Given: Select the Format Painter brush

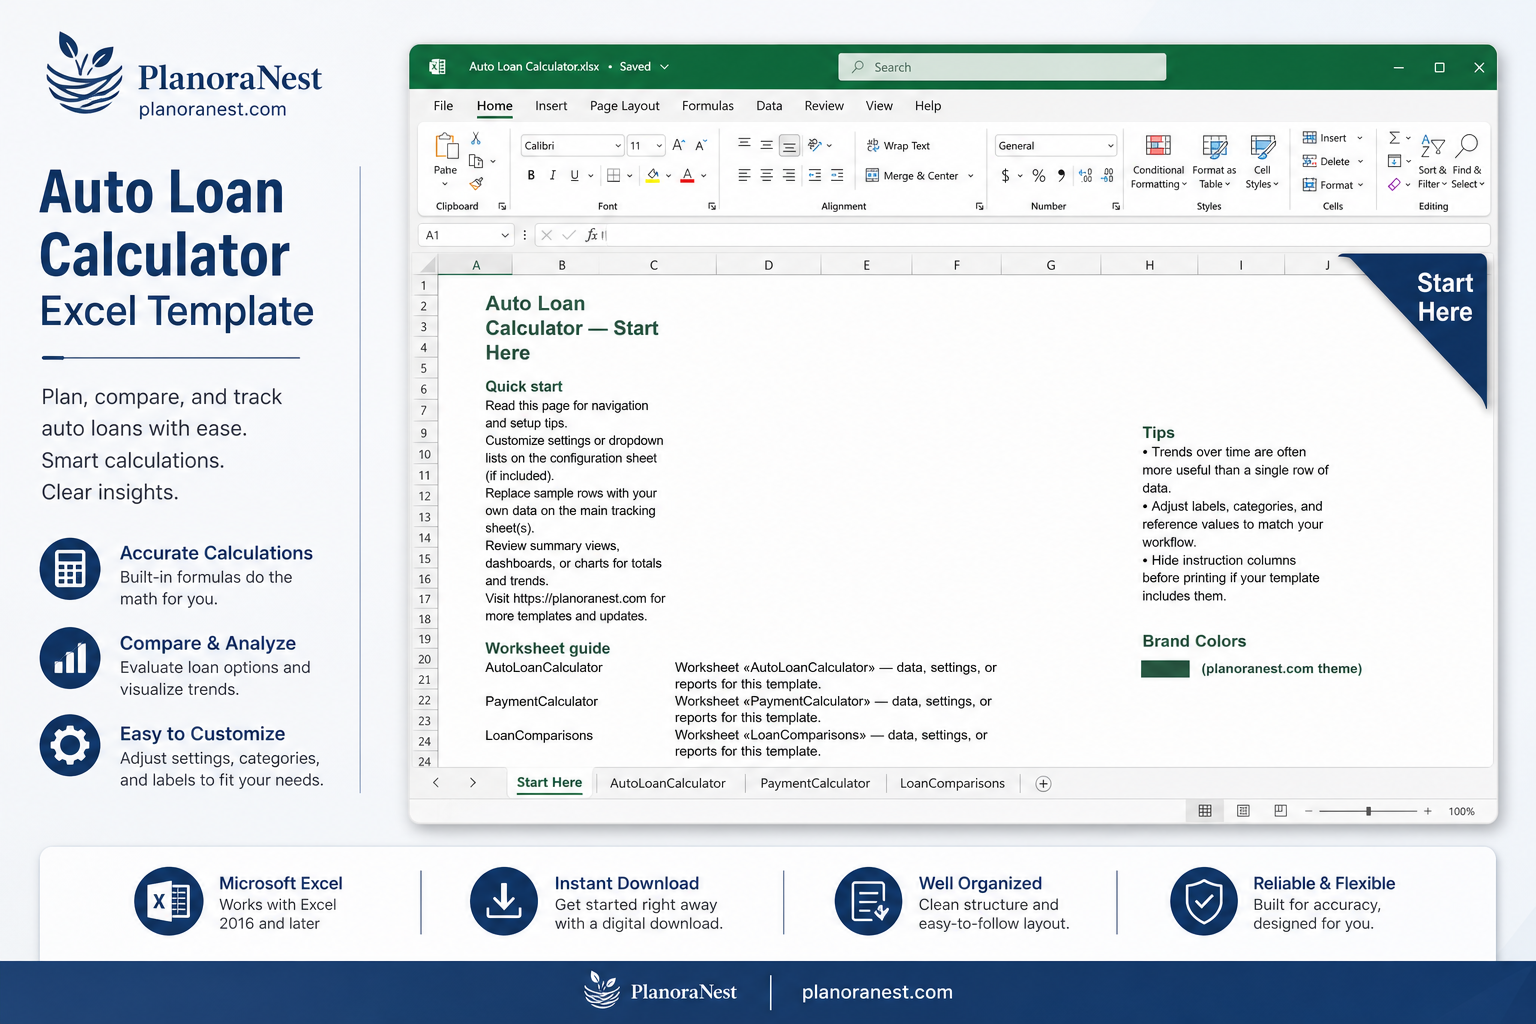Looking at the screenshot, I should [476, 183].
